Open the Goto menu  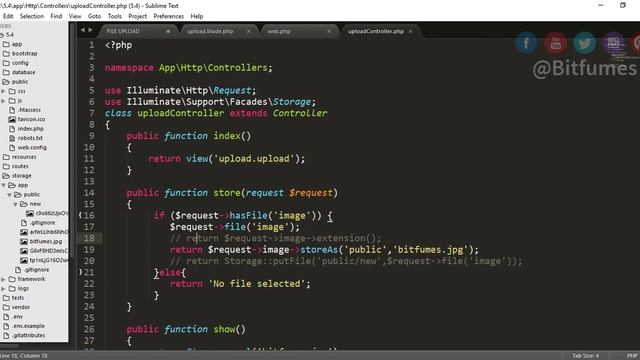94,16
